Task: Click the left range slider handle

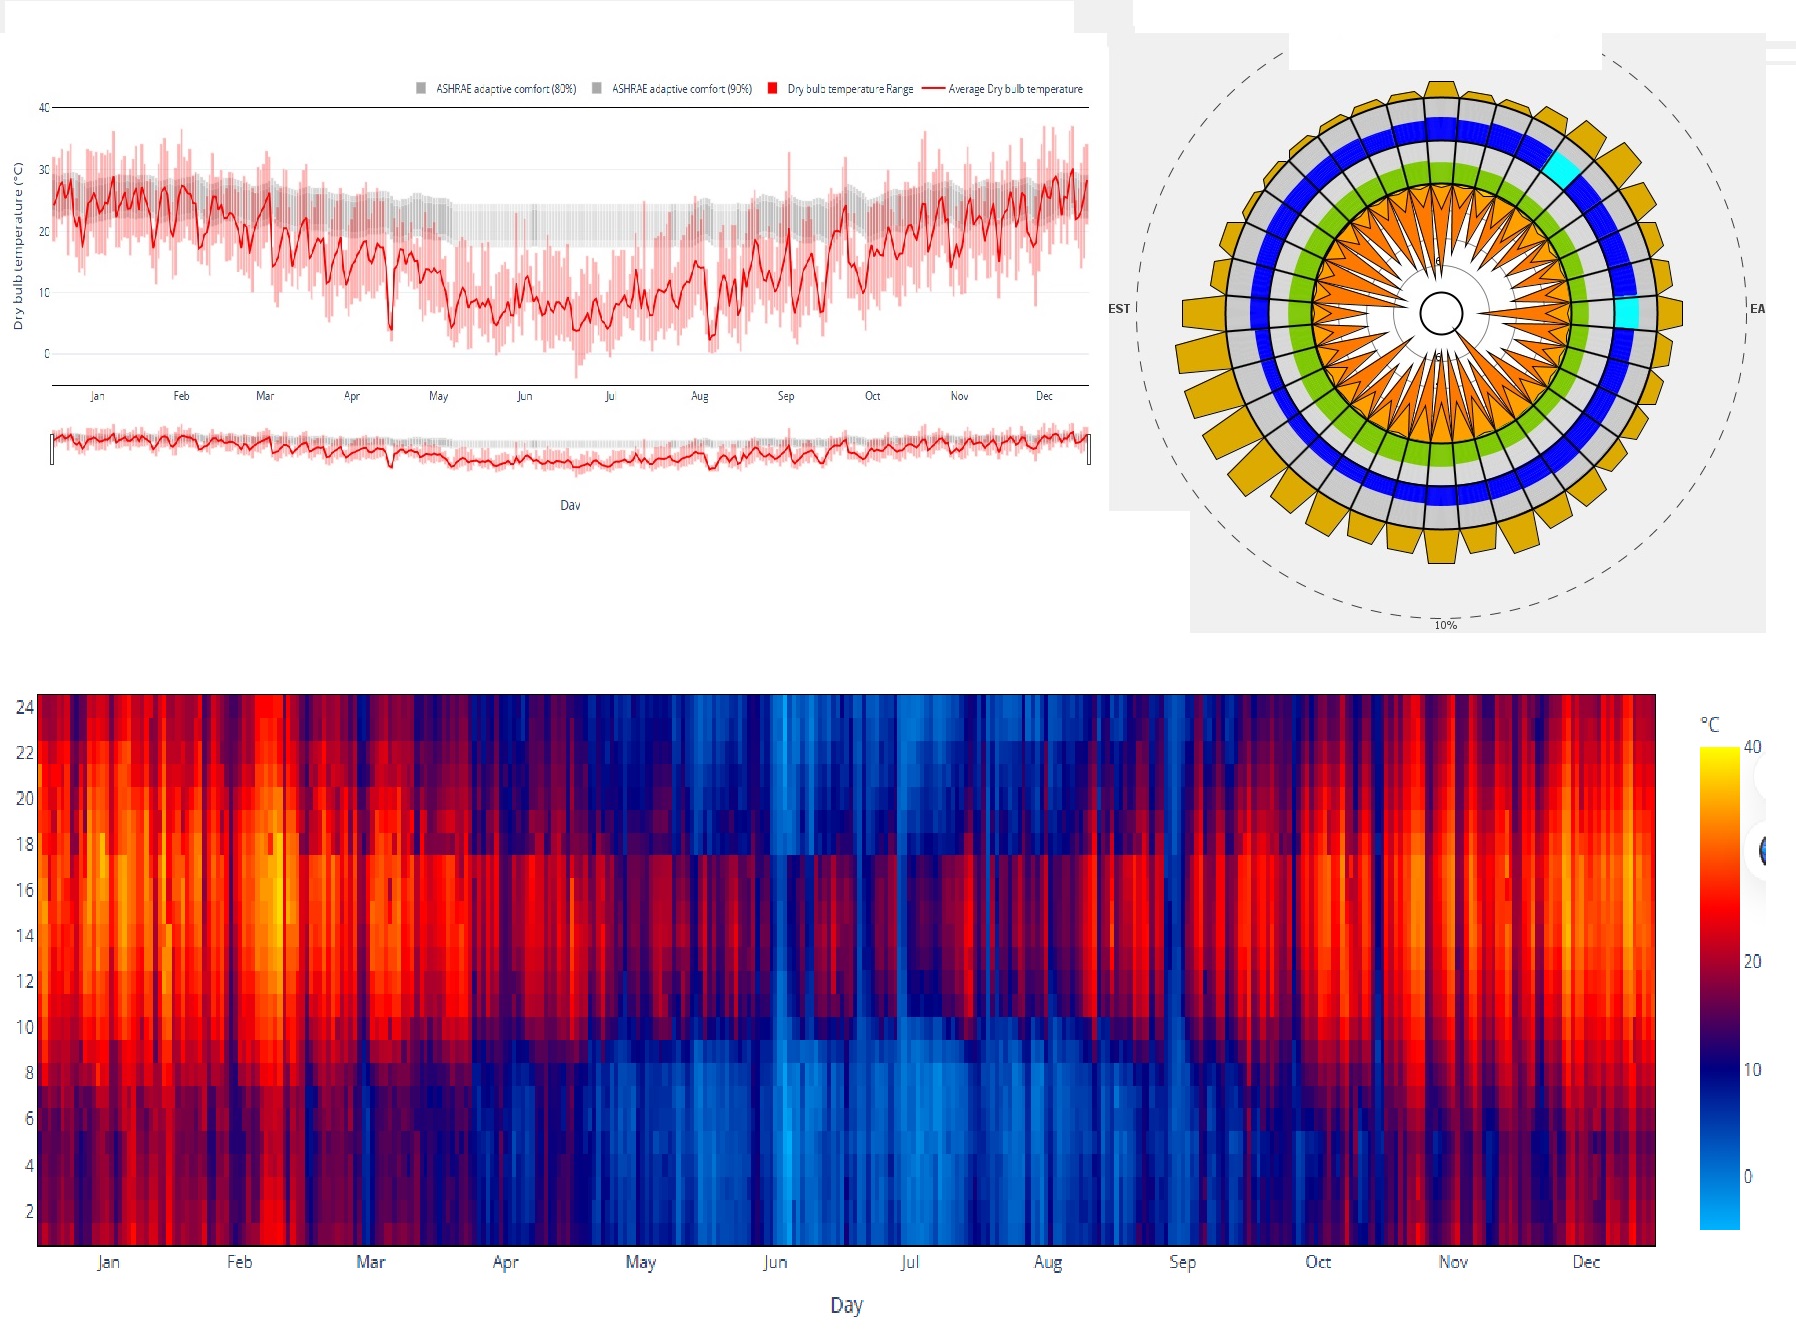Action: tap(52, 449)
